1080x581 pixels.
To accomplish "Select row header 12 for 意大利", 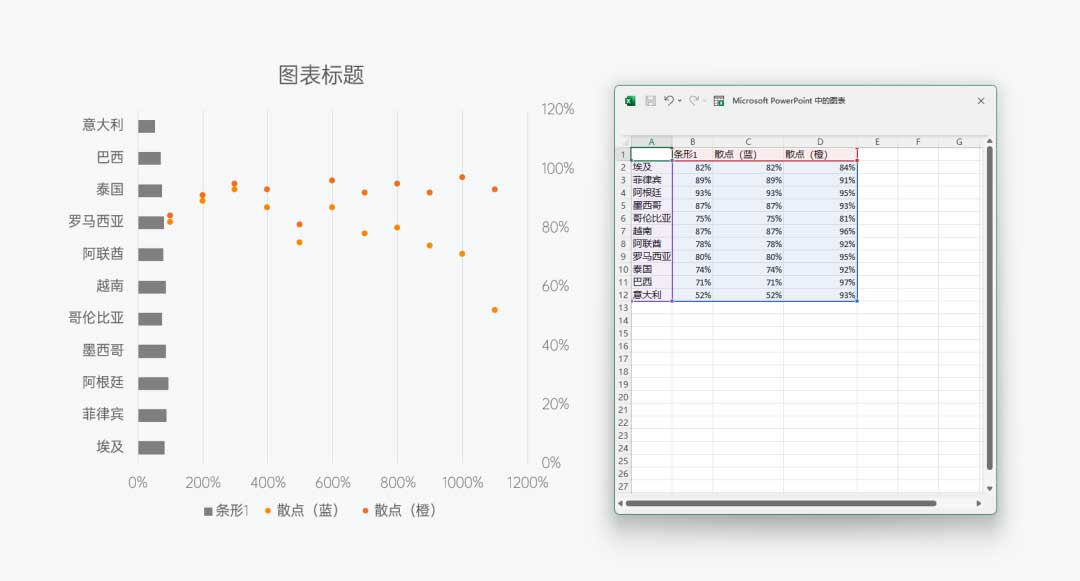I will point(622,295).
